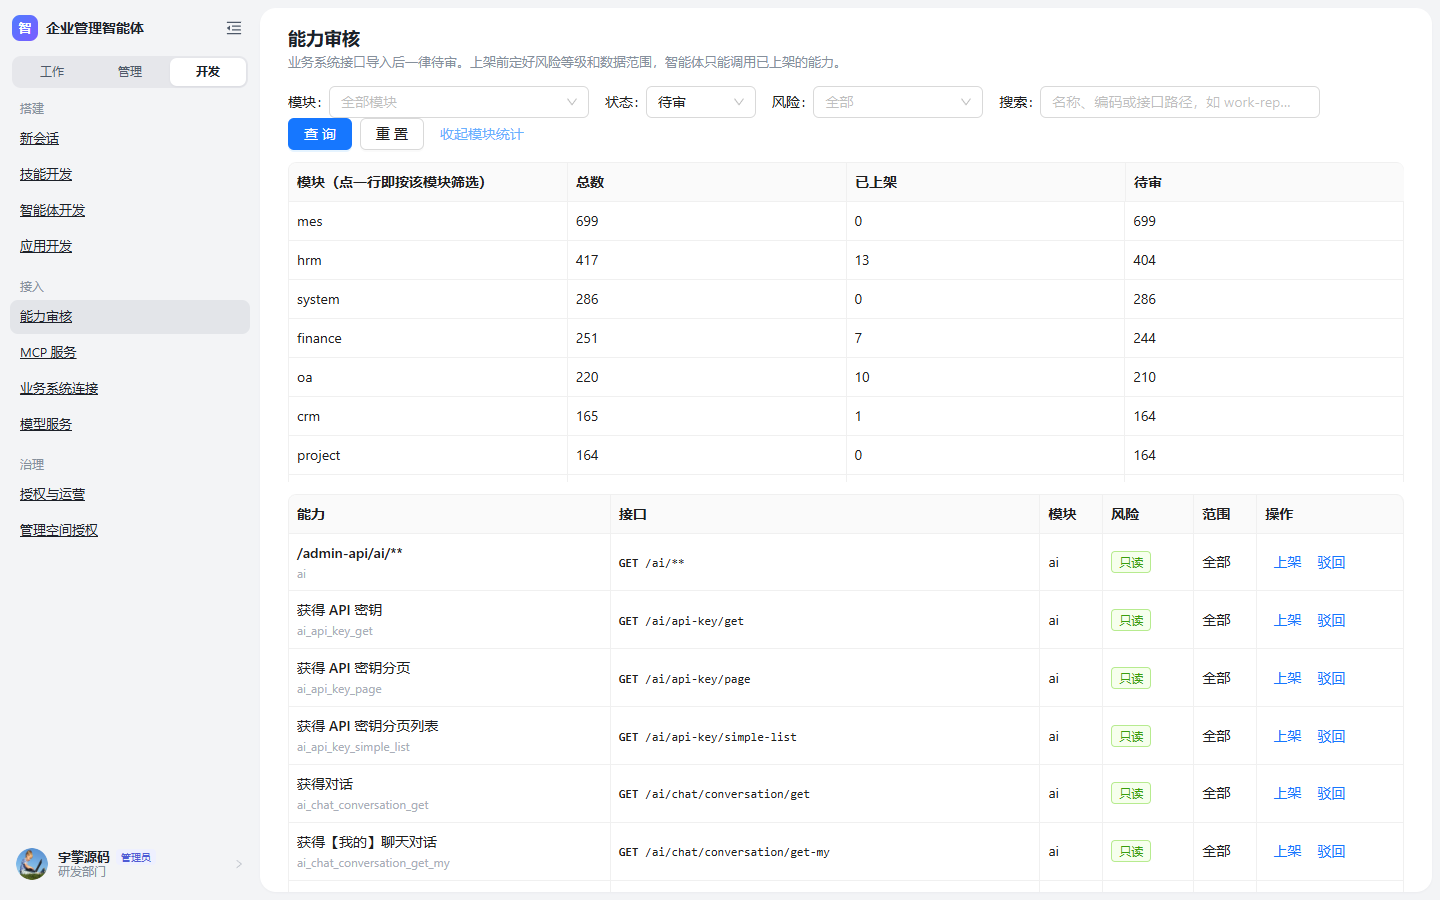Click the blue 查询 button
This screenshot has height=900, width=1440.
[x=320, y=134]
